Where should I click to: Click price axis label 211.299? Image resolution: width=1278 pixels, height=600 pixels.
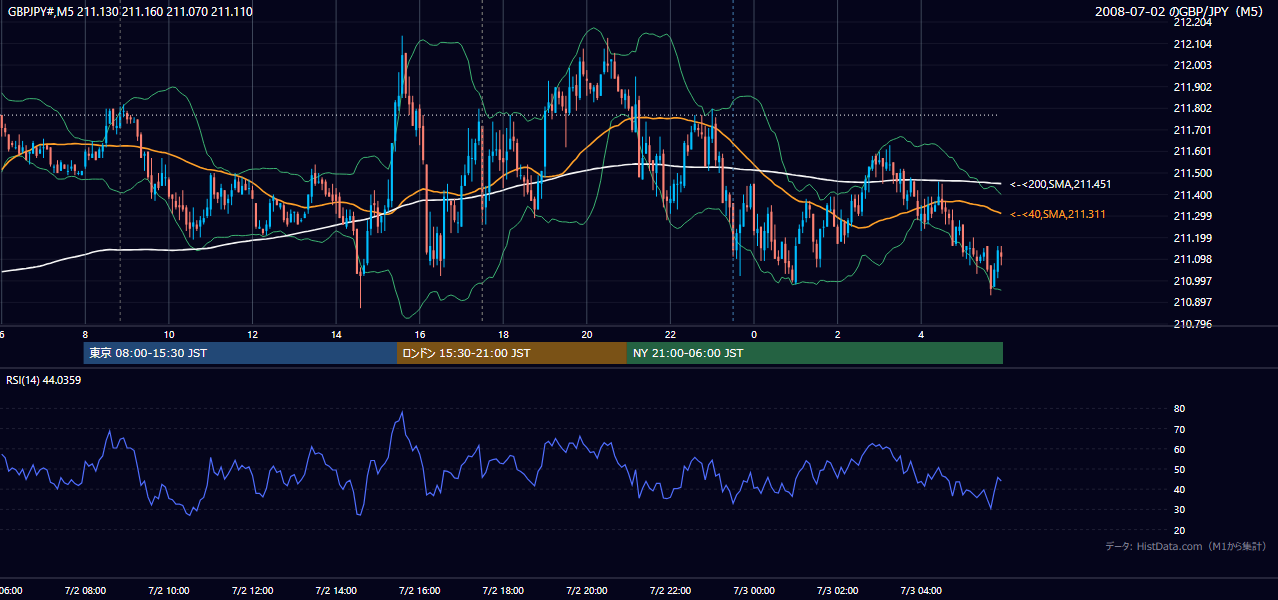(x=1192, y=216)
